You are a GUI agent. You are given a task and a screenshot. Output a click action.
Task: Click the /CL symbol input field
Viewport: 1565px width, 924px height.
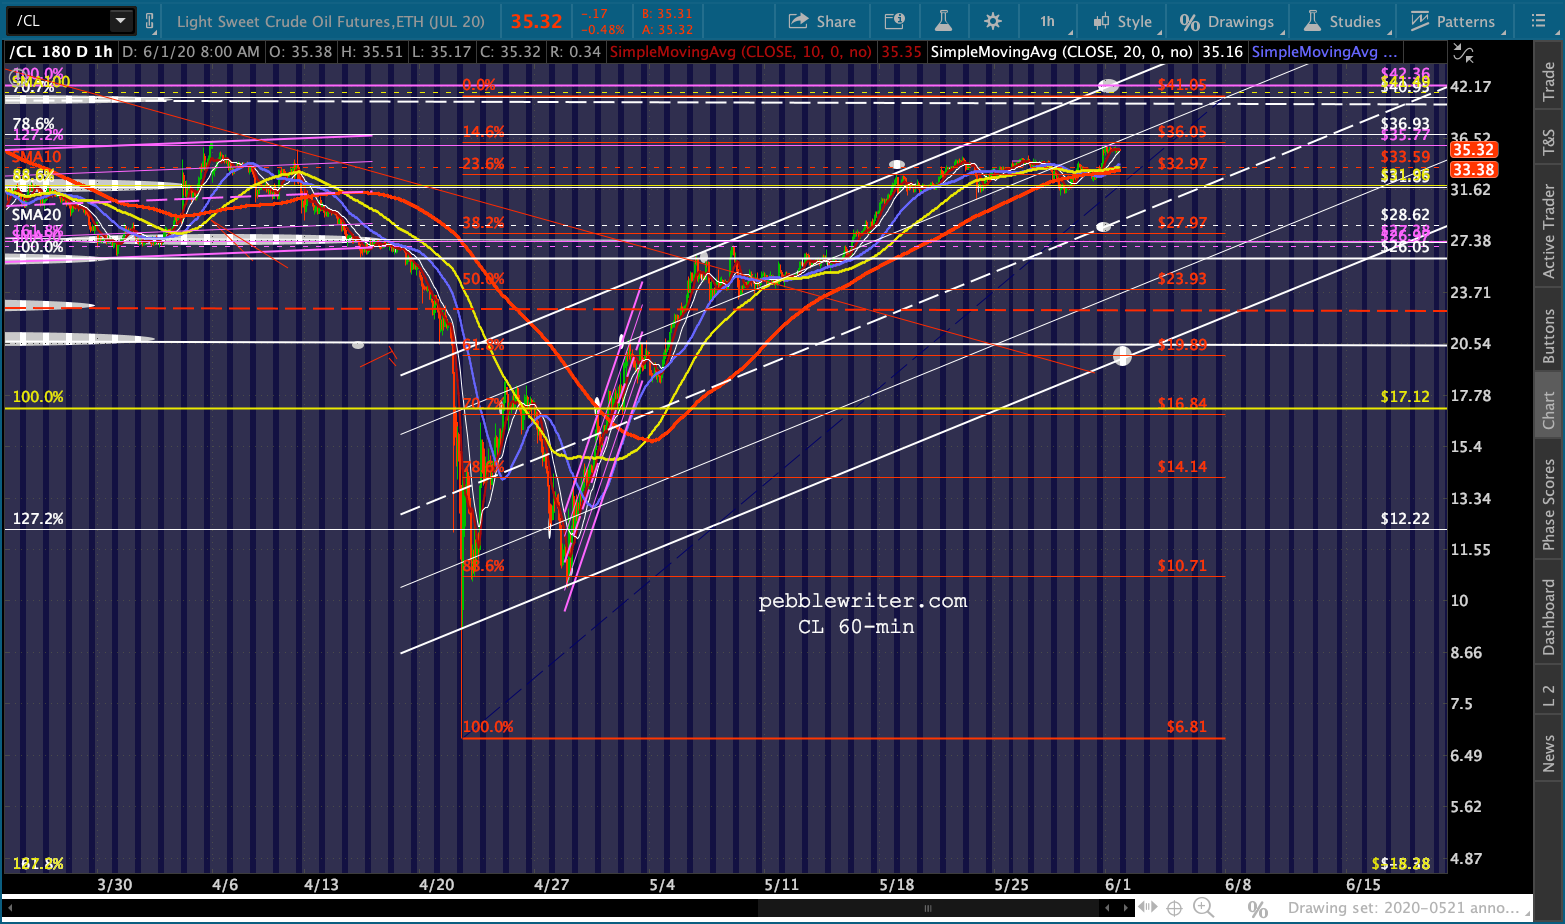coord(59,20)
